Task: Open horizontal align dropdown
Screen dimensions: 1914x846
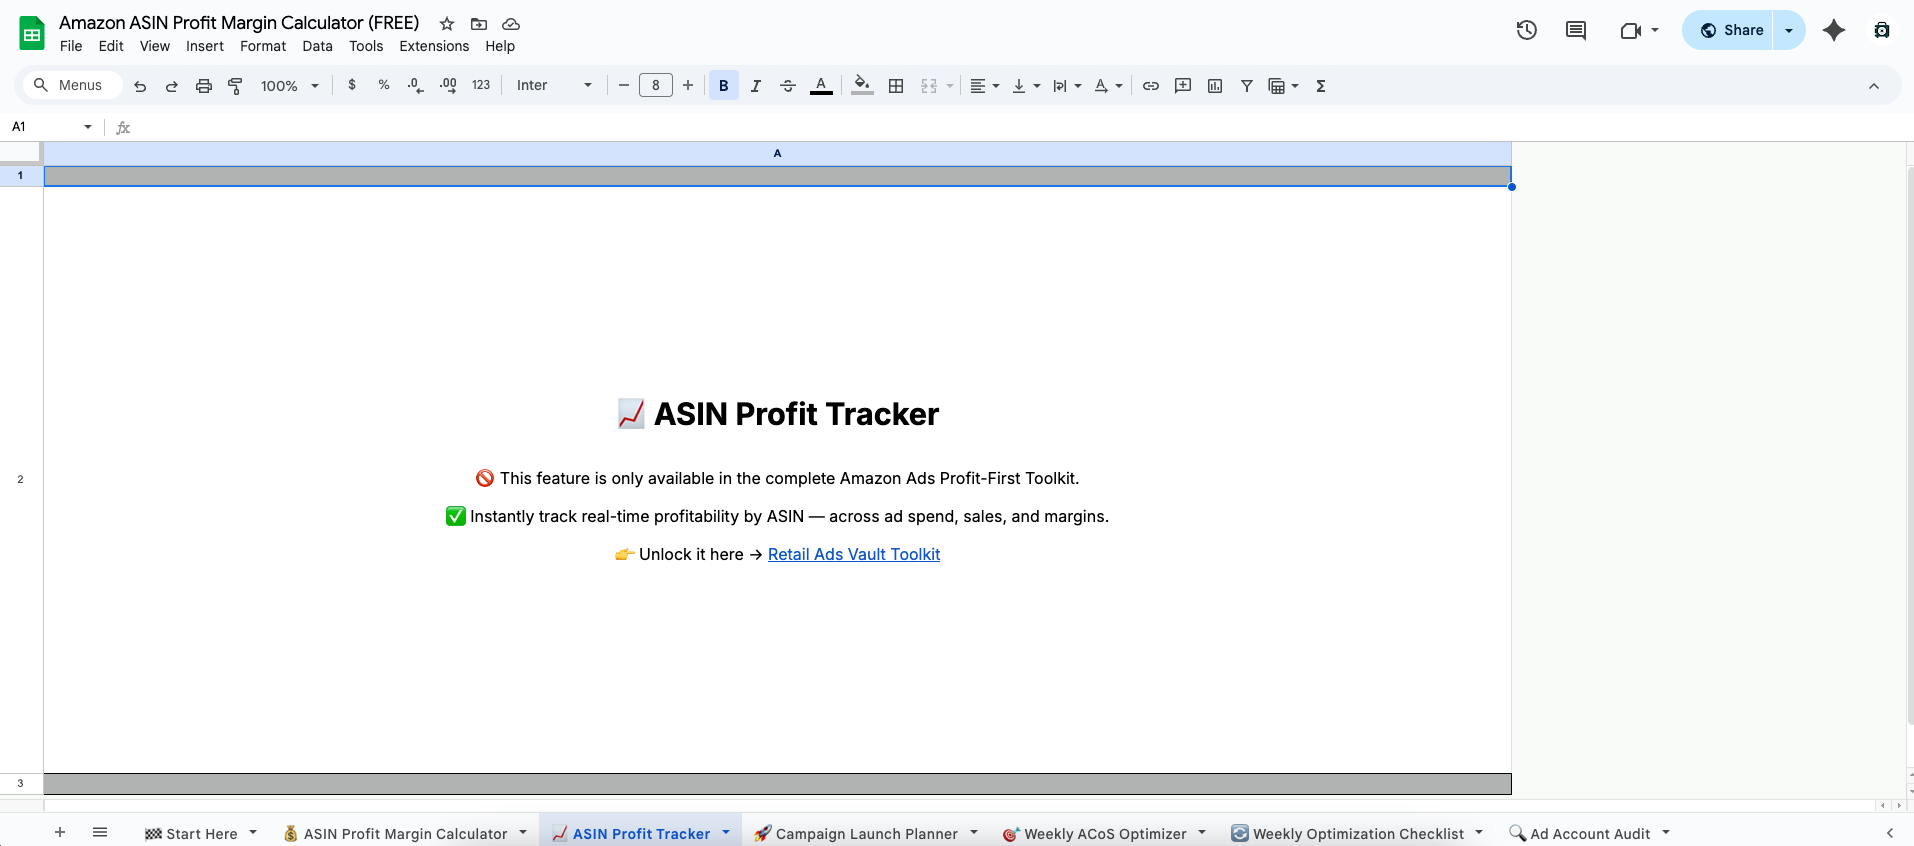Action: click(985, 86)
